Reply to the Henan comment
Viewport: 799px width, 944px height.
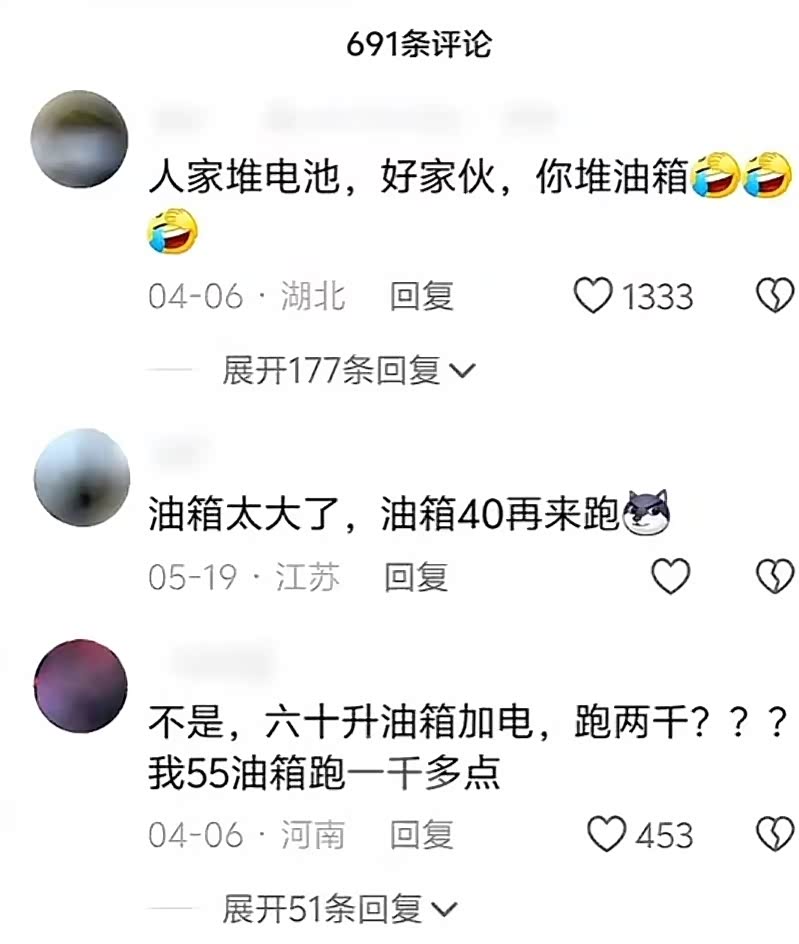pos(421,834)
